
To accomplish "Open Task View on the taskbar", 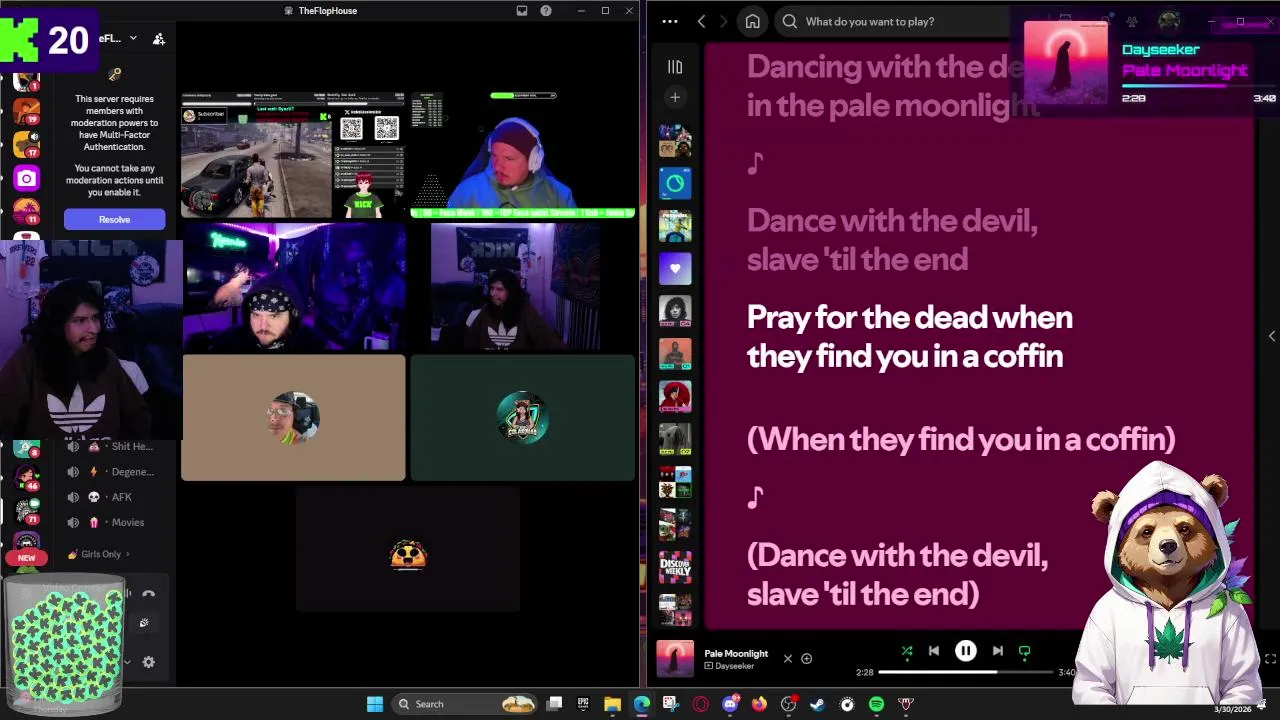I will point(555,704).
